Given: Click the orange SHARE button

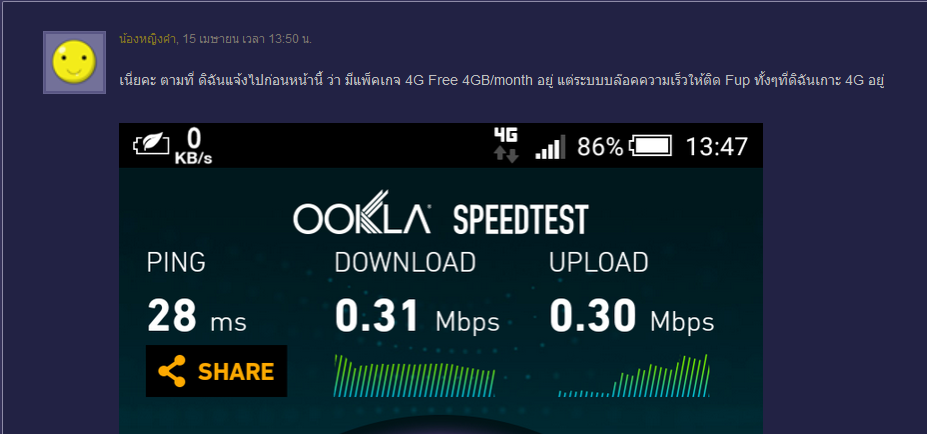Looking at the screenshot, I should (x=216, y=371).
